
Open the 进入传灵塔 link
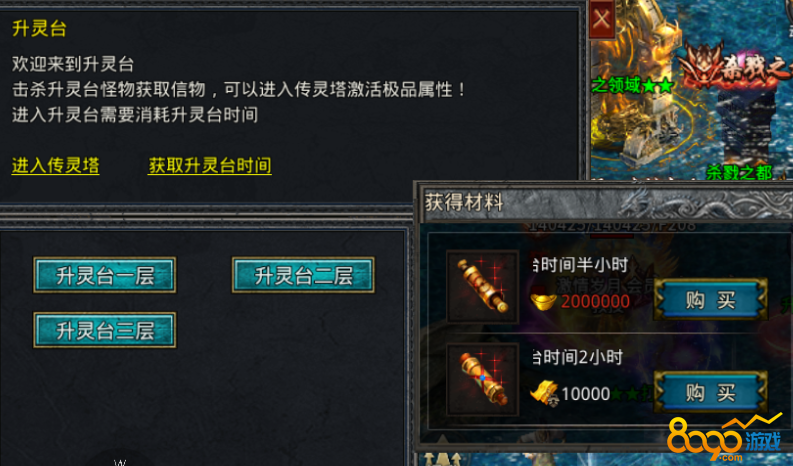tap(56, 166)
